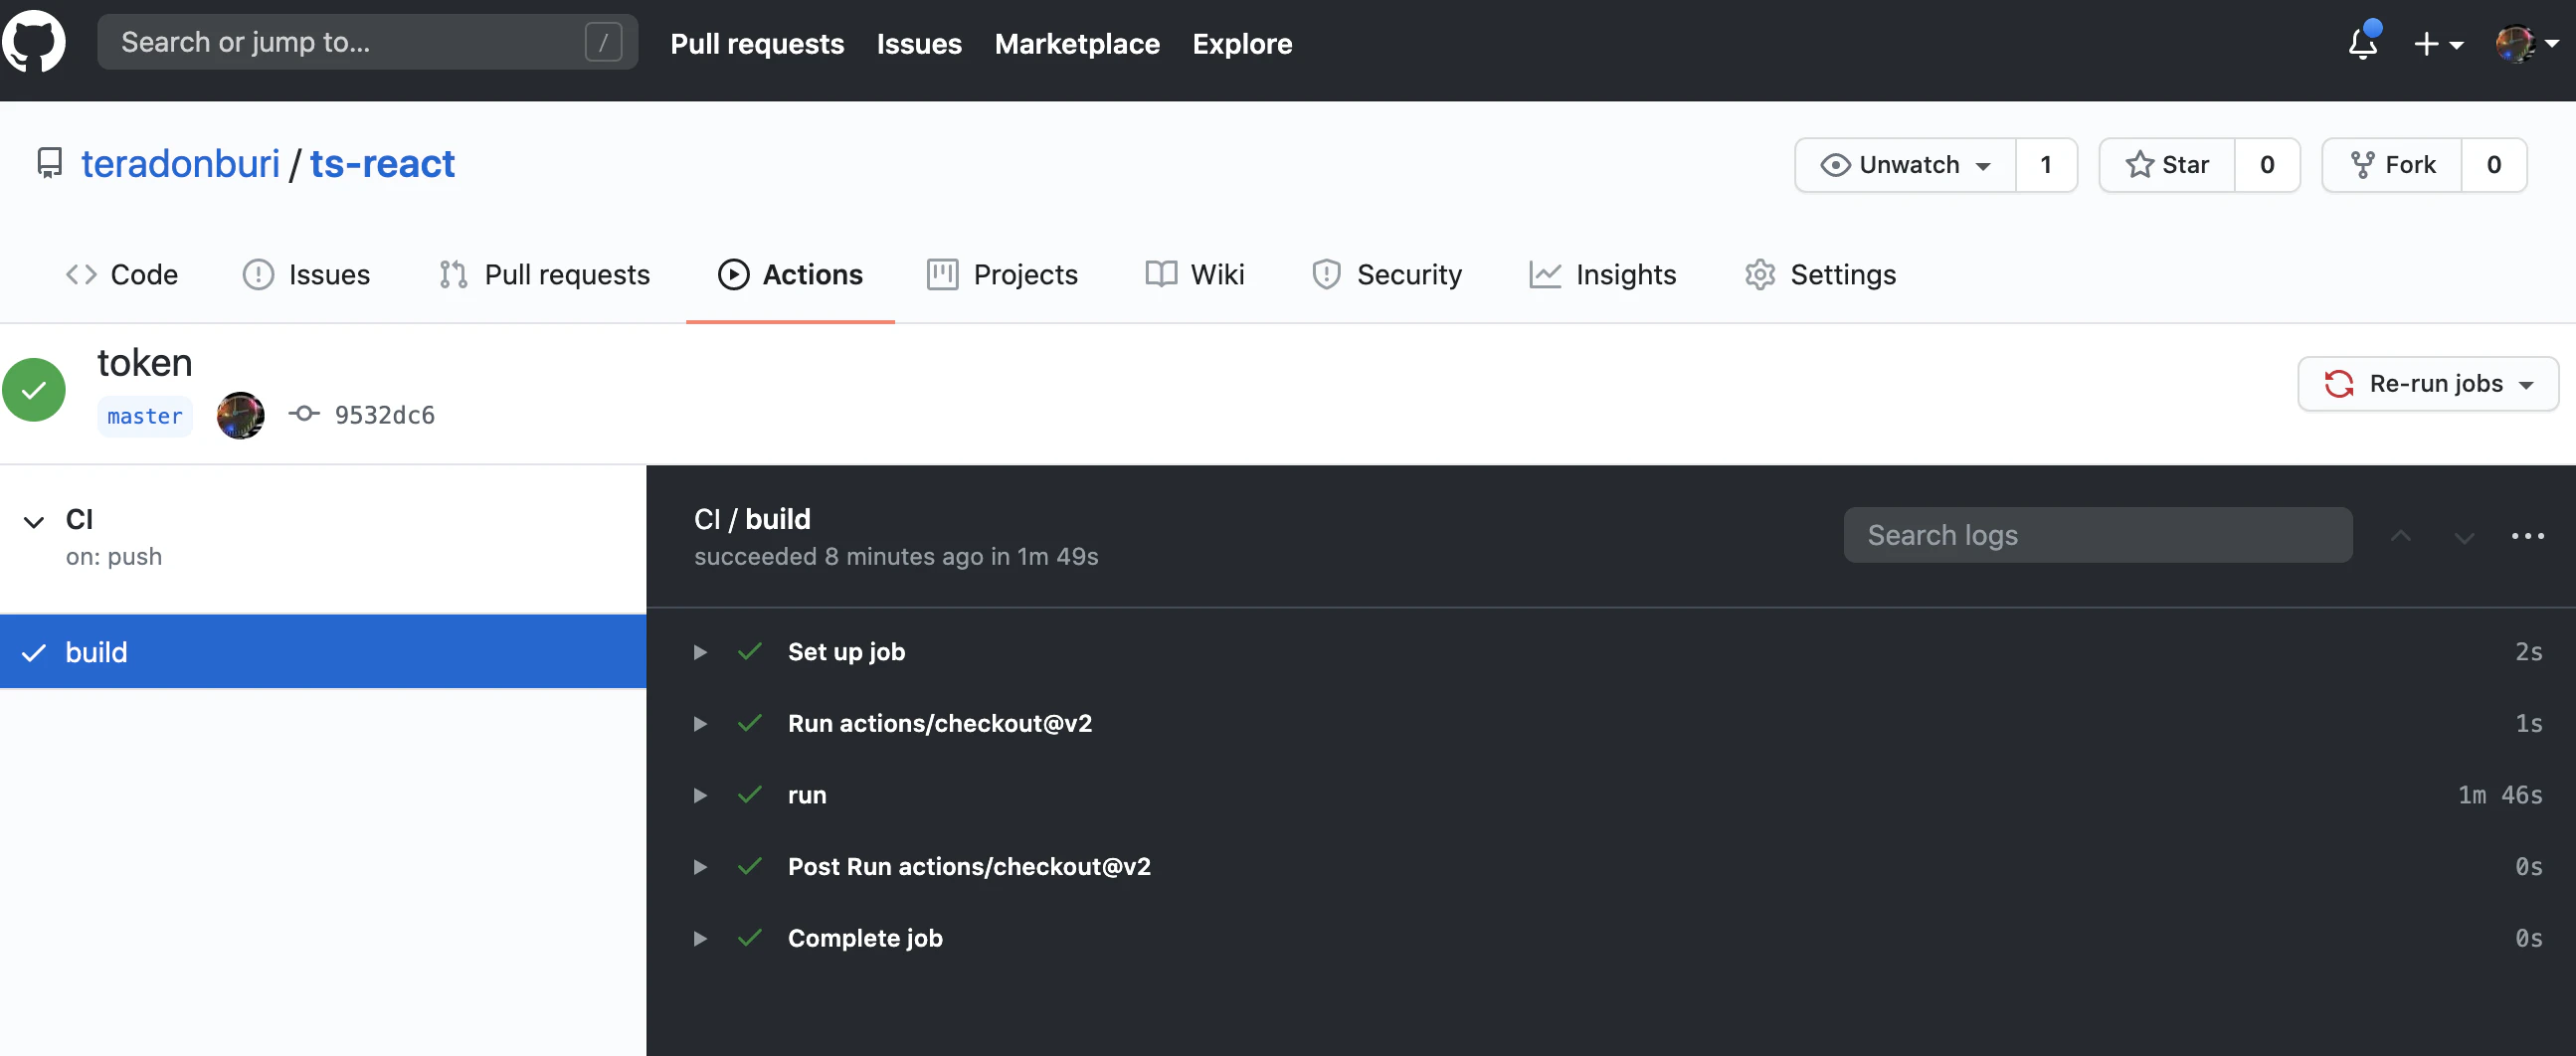The image size is (2576, 1056).
Task: Select the Actions tab
Action: [790, 275]
